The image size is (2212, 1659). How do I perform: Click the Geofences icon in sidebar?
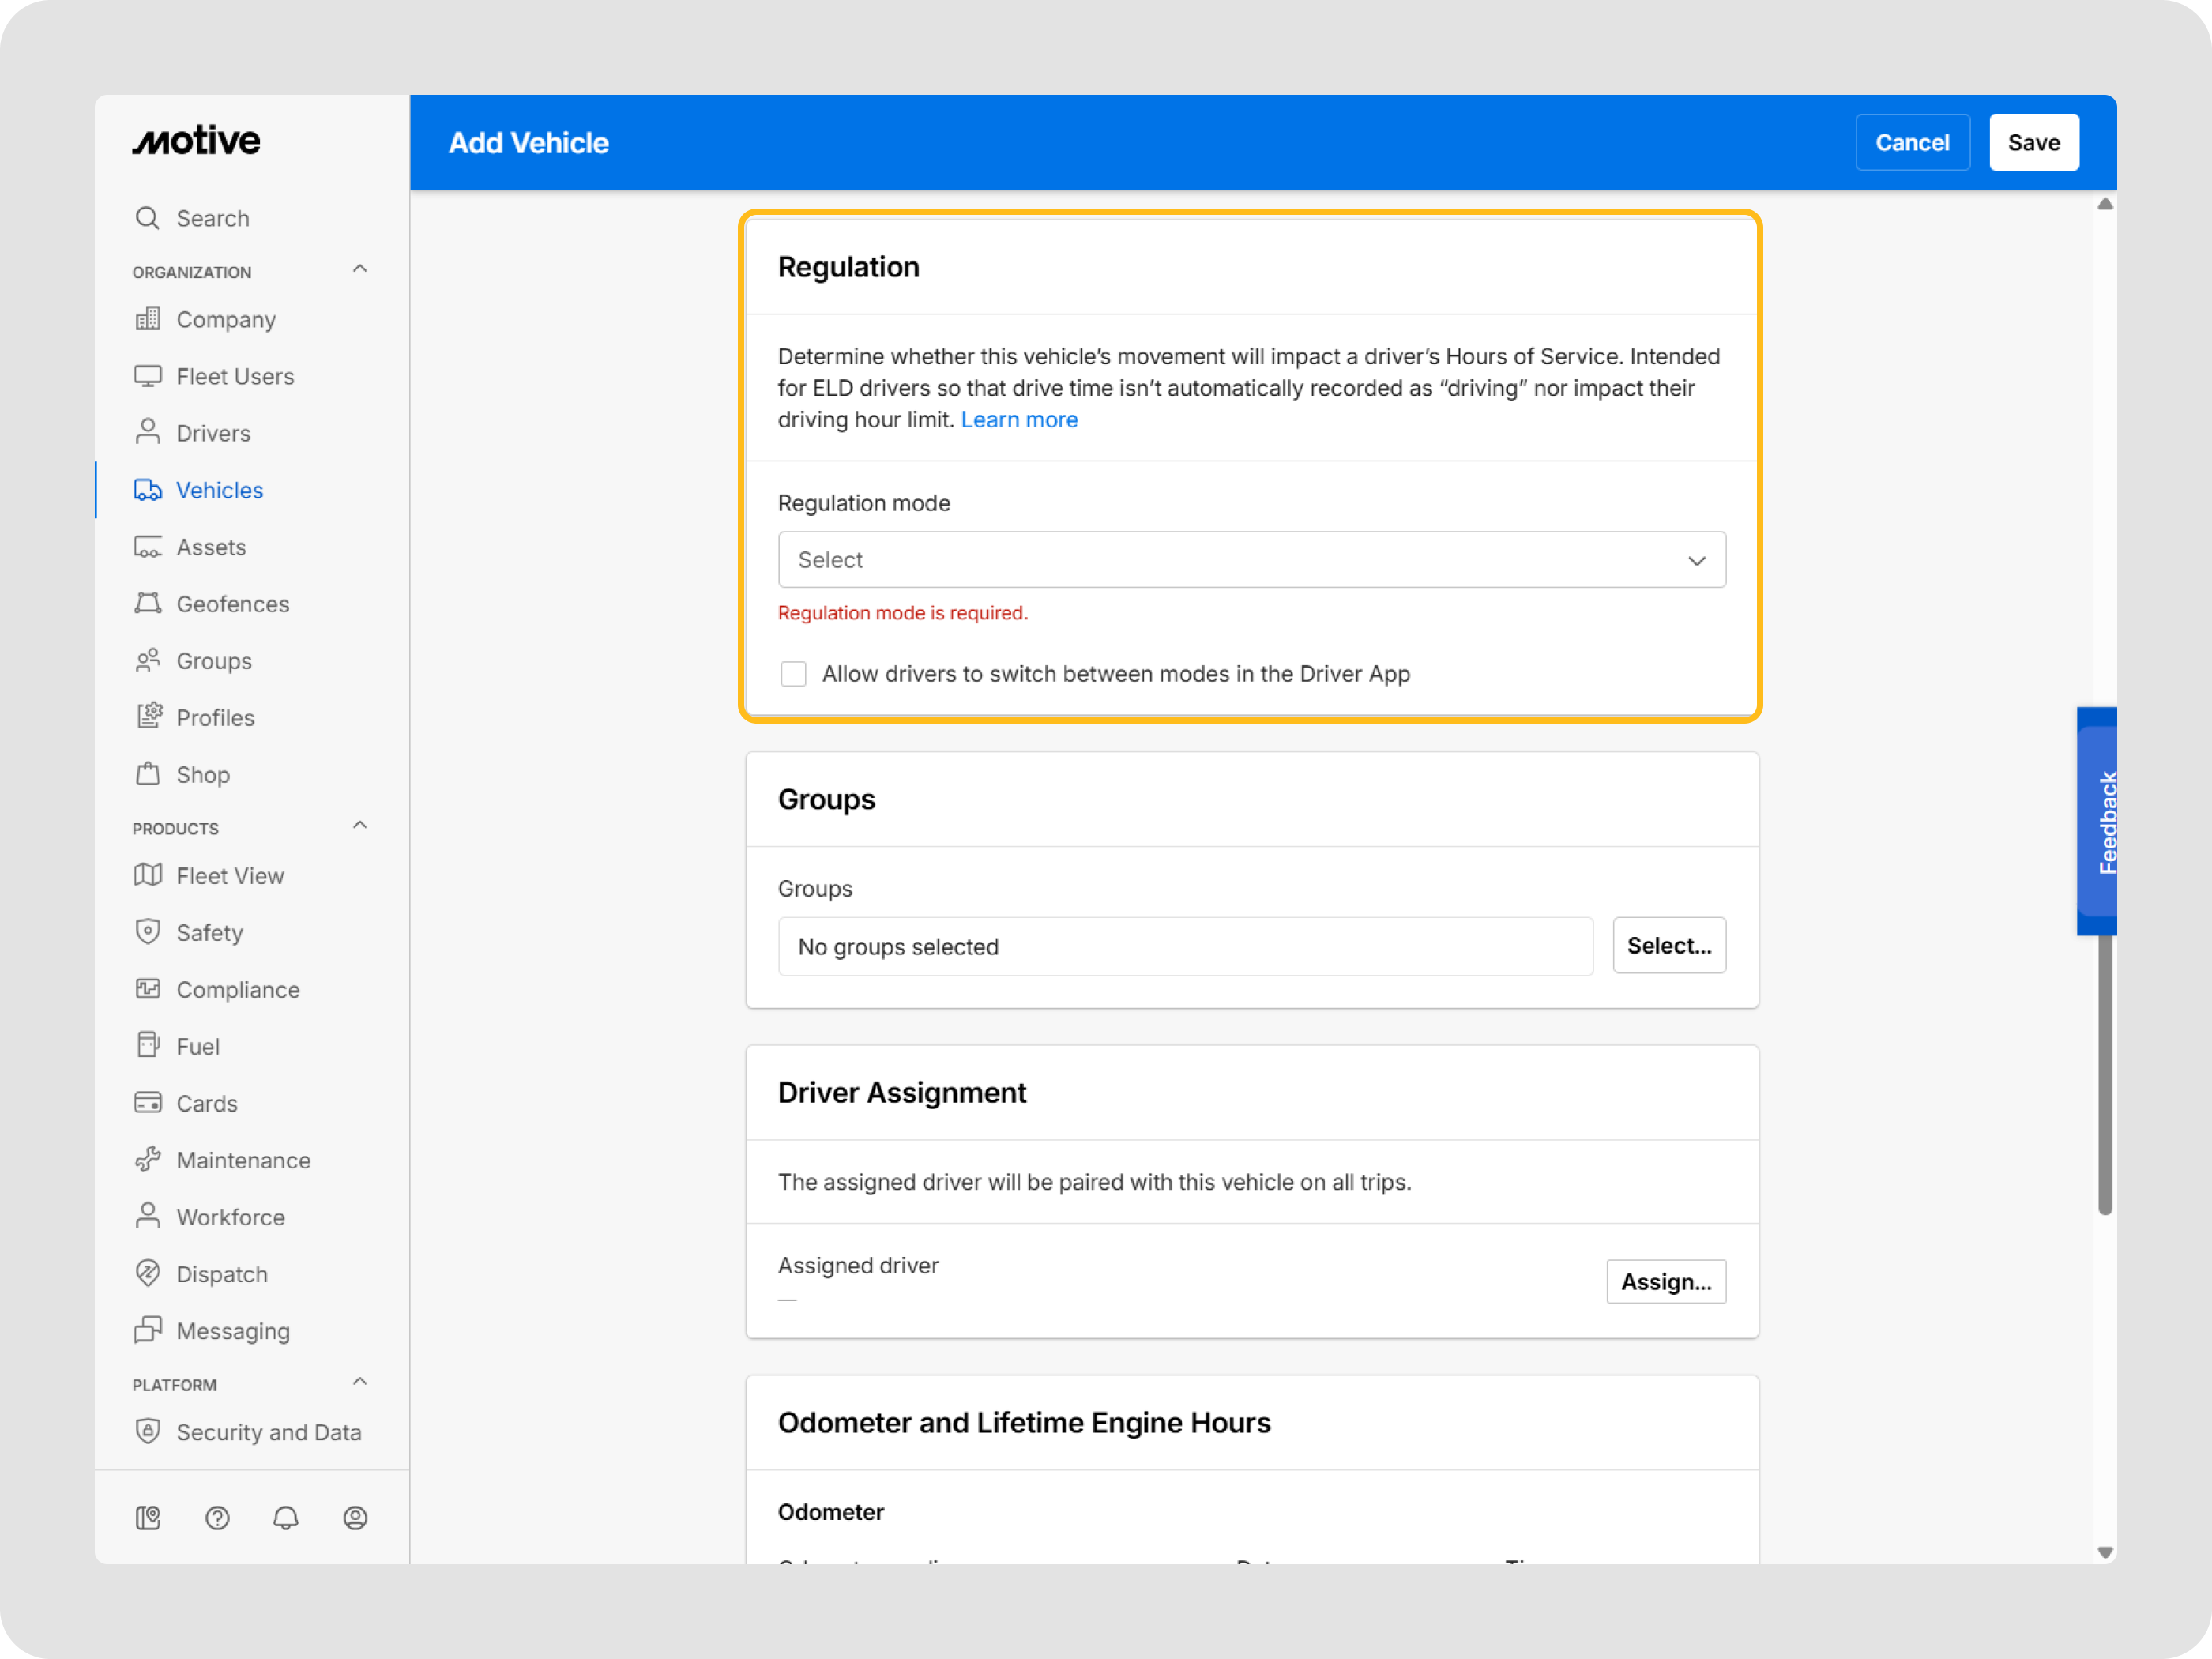(x=148, y=603)
